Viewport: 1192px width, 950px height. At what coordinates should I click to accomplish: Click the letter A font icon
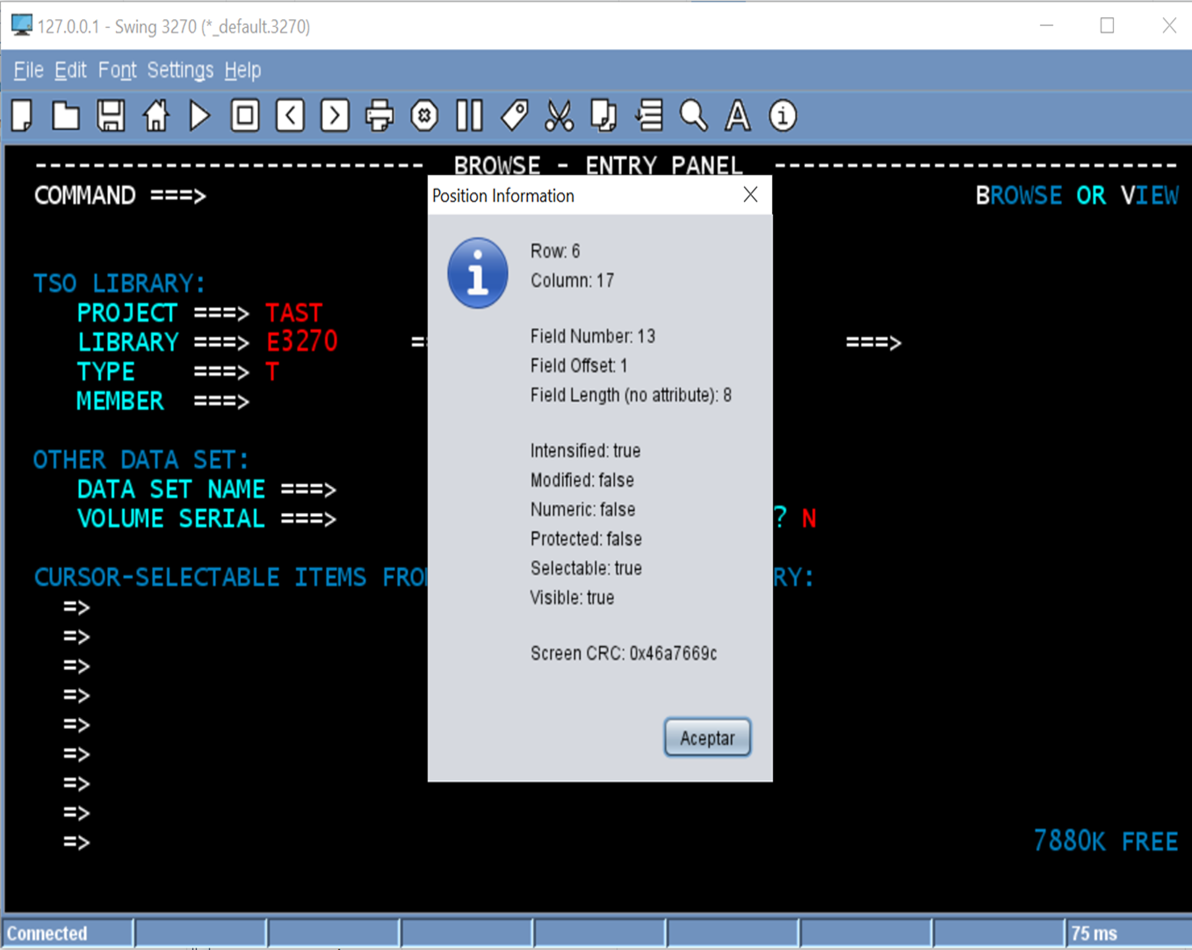click(x=738, y=116)
